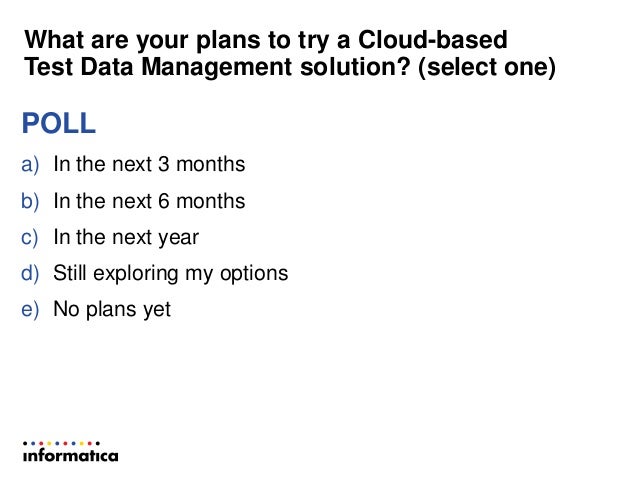Click the first red dot in the logo
Viewport: 638px width, 479px height.
(41, 443)
